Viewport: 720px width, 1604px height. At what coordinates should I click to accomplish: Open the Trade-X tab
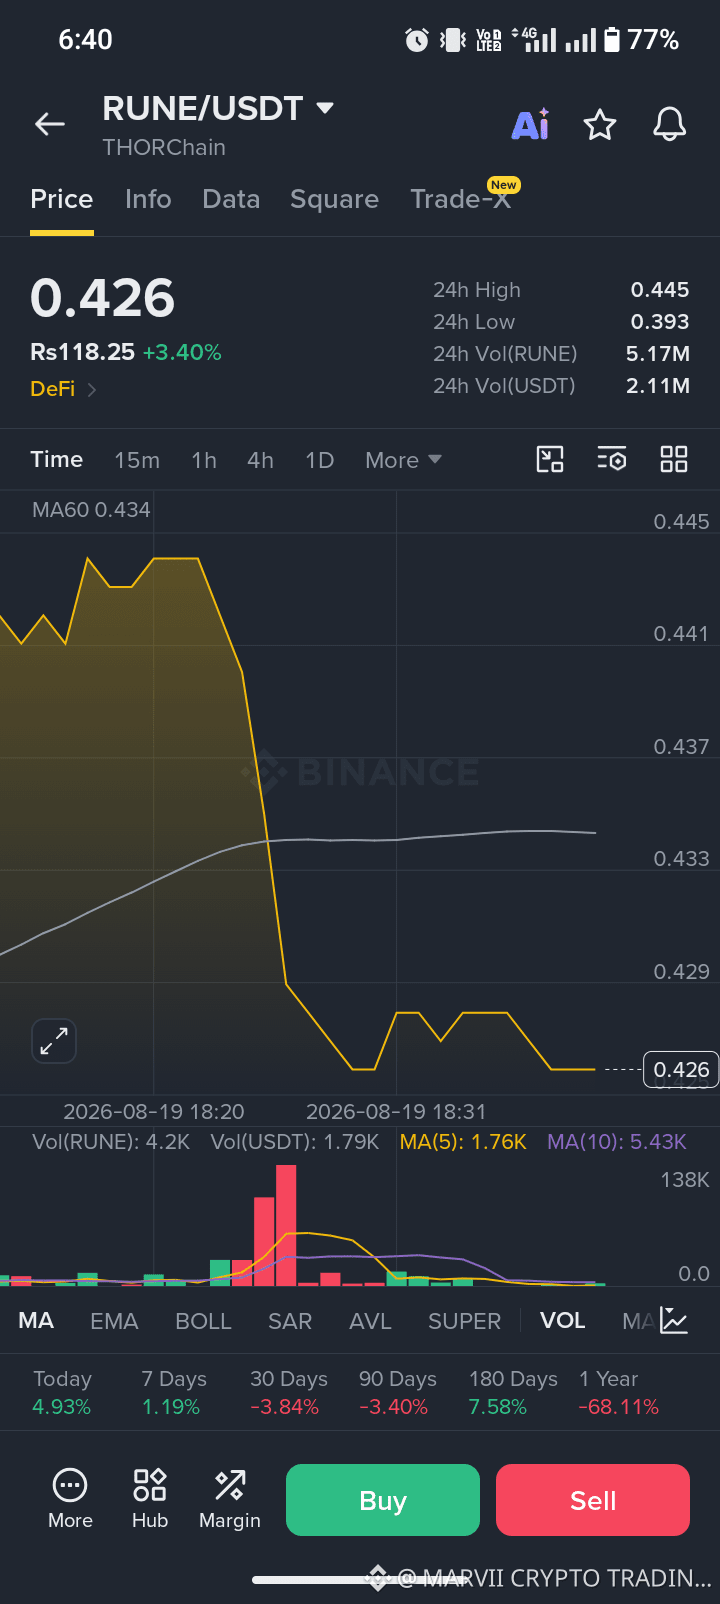coord(461,199)
